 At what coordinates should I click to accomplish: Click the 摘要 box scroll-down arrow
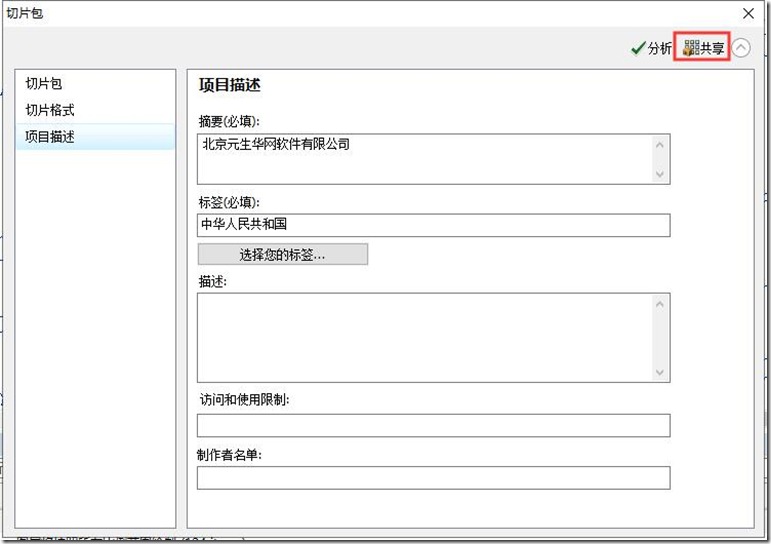[x=659, y=174]
